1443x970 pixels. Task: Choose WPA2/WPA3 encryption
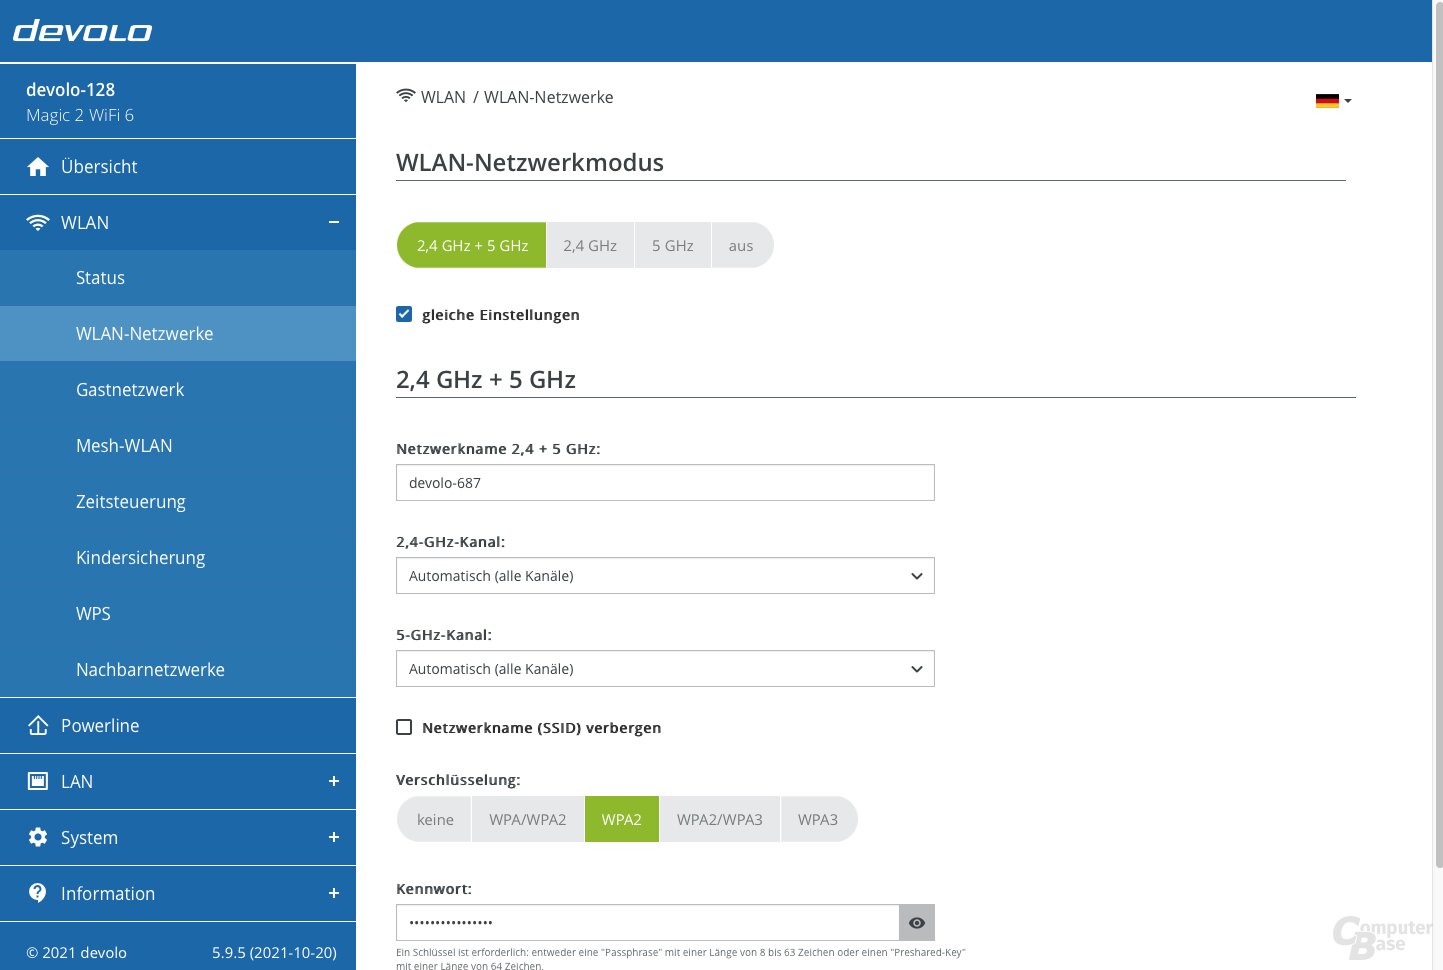click(x=720, y=819)
